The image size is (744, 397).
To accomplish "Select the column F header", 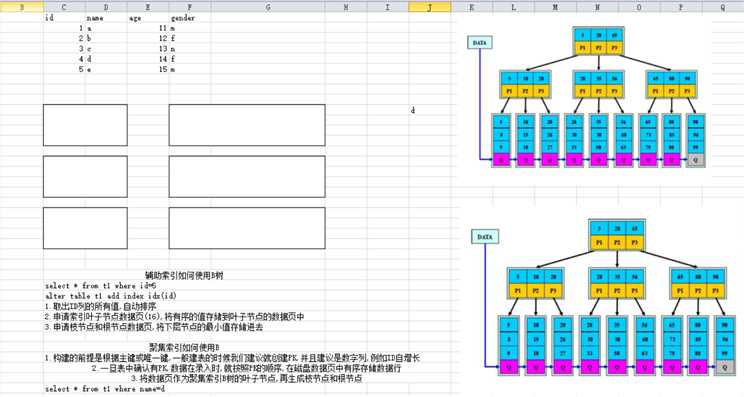I will pos(190,7).
